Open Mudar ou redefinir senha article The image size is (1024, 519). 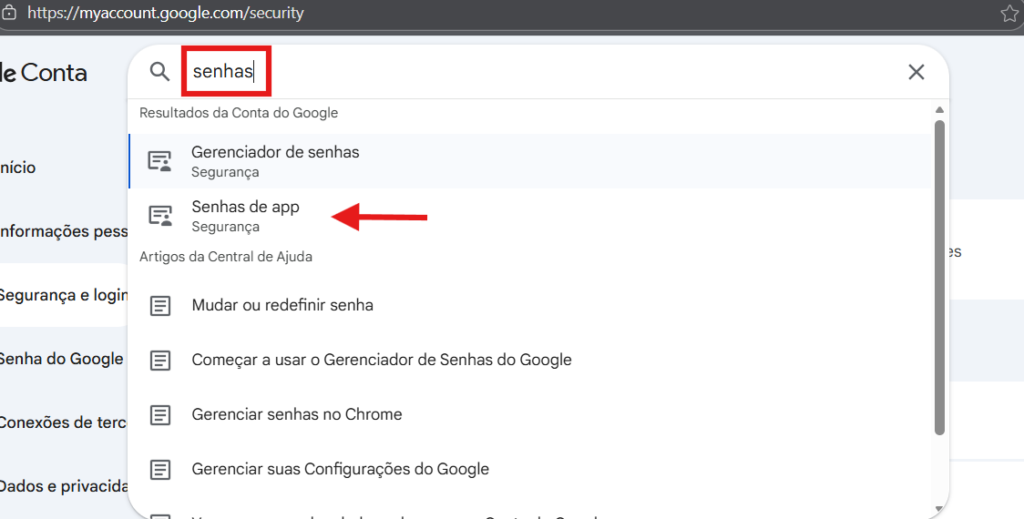pyautogui.click(x=282, y=305)
